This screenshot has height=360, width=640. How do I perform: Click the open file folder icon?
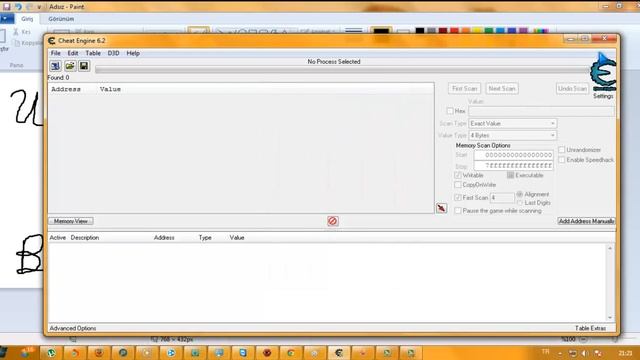tap(70, 66)
